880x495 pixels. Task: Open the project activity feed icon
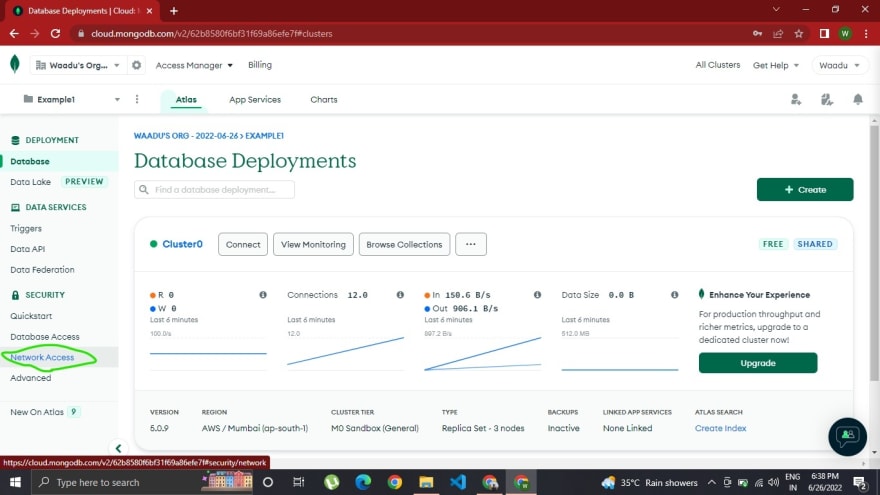pyautogui.click(x=827, y=99)
